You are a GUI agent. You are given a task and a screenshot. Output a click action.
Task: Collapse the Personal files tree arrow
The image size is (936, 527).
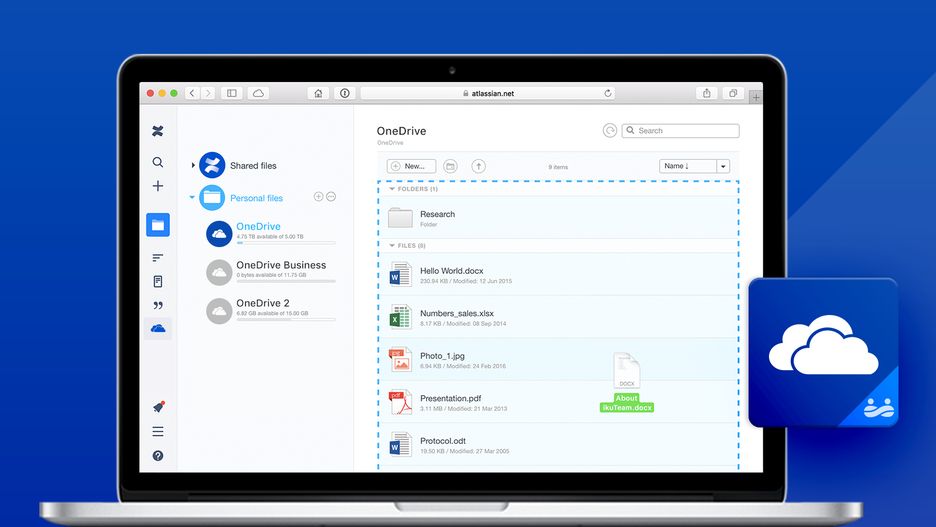click(x=192, y=197)
